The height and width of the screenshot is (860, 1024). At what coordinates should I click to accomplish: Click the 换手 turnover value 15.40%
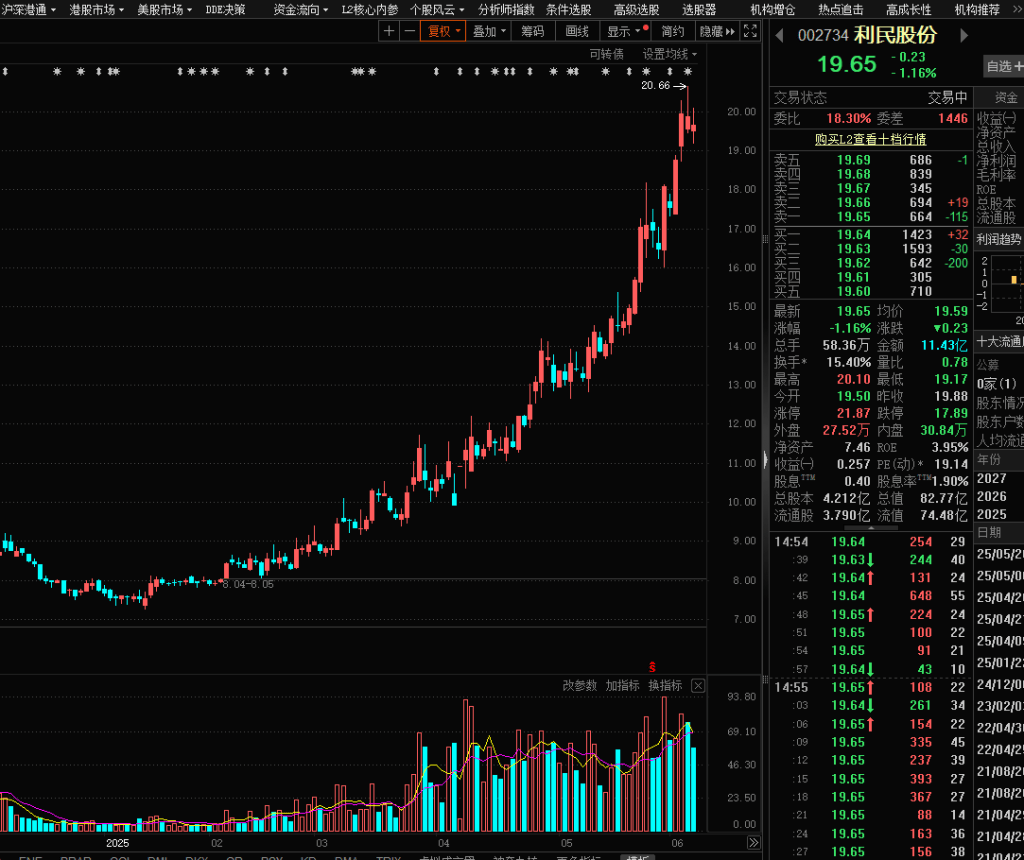point(848,362)
